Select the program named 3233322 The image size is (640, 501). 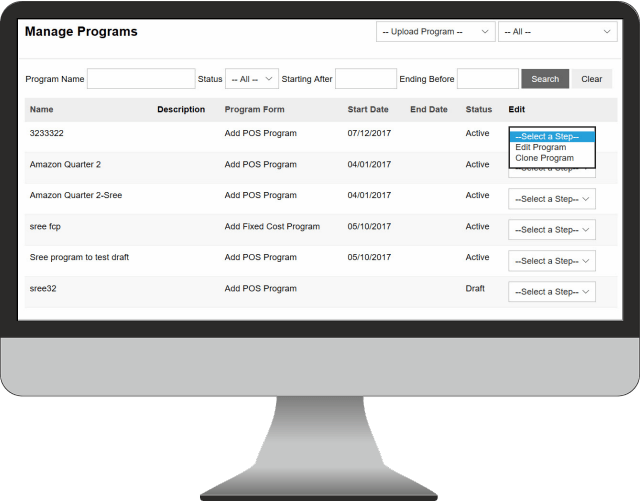tap(47, 133)
